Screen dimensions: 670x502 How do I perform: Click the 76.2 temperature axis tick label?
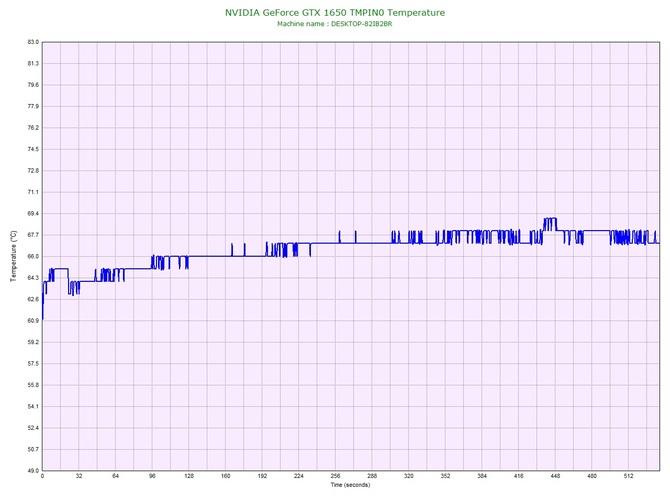33,128
